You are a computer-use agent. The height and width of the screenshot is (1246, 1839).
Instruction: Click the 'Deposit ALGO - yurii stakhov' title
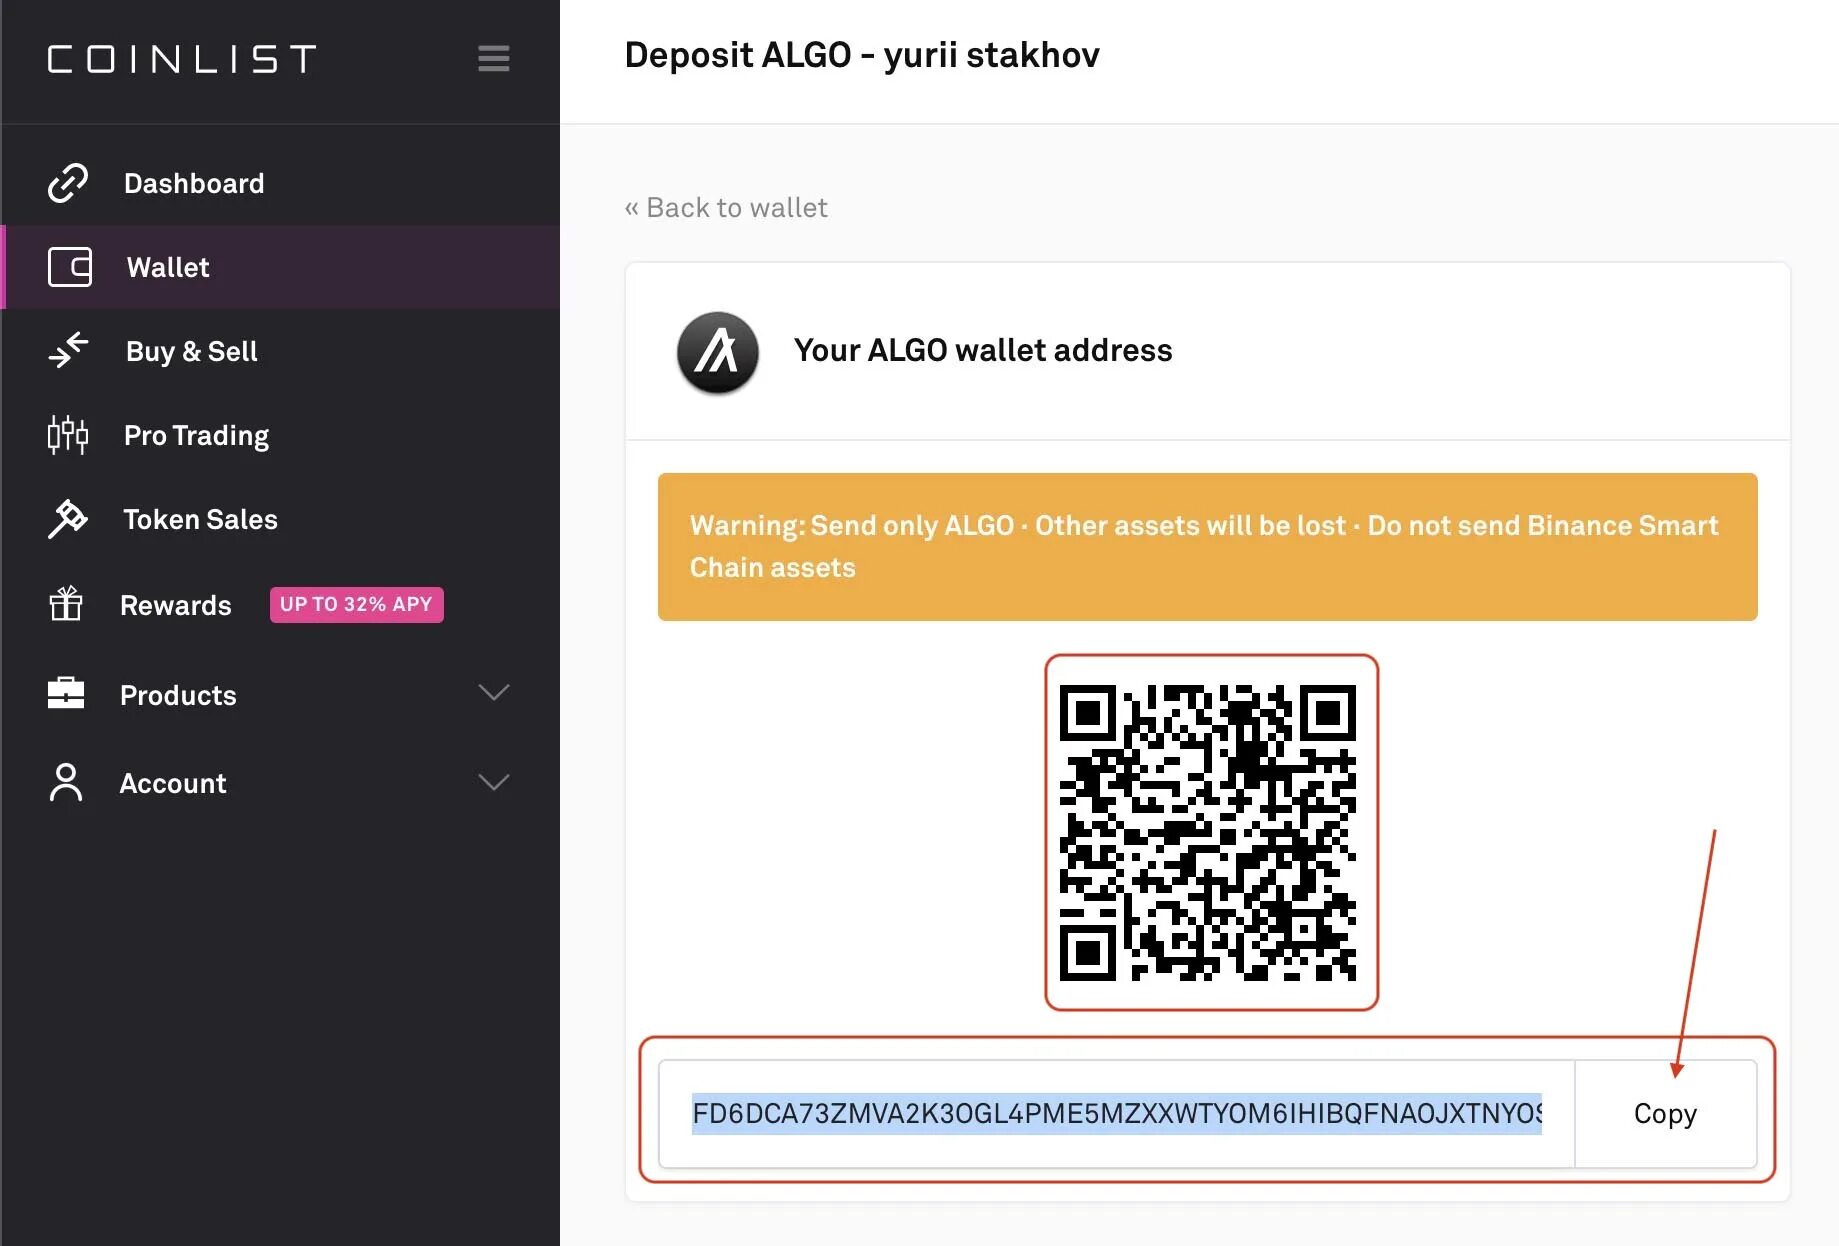tap(861, 55)
